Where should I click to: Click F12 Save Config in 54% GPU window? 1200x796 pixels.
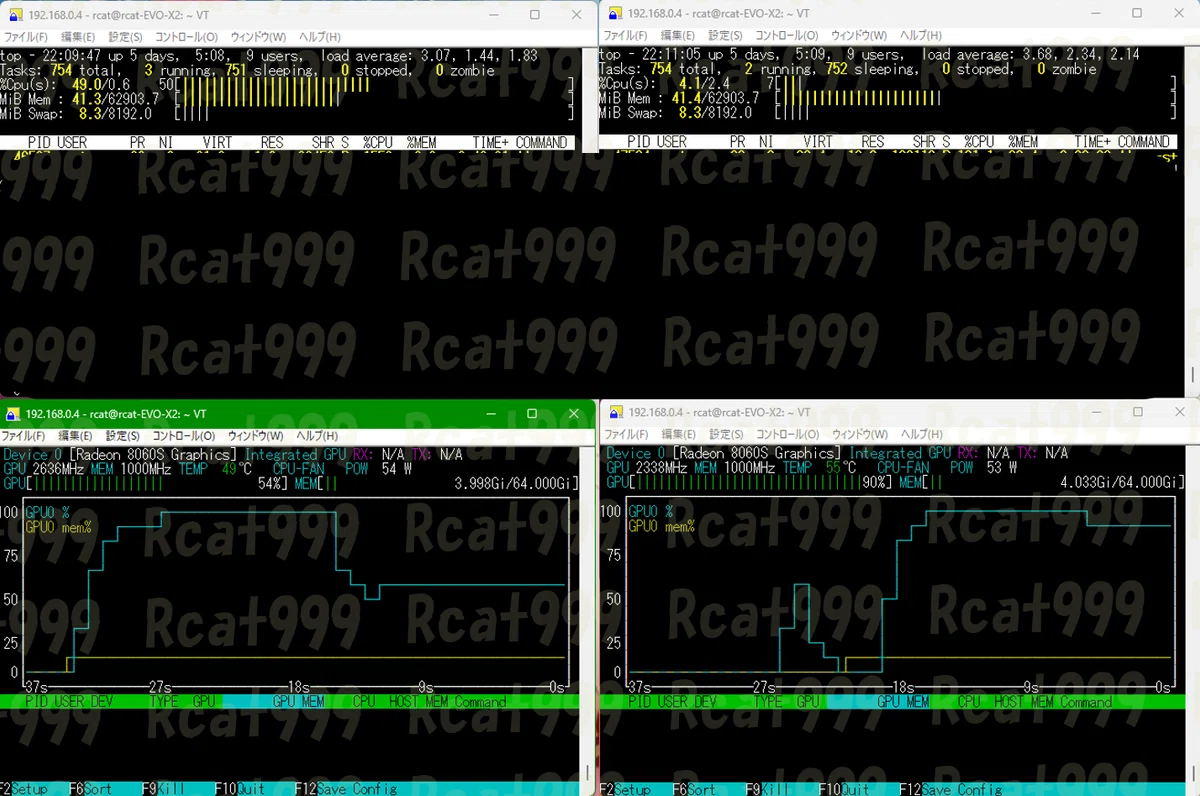tap(345, 789)
